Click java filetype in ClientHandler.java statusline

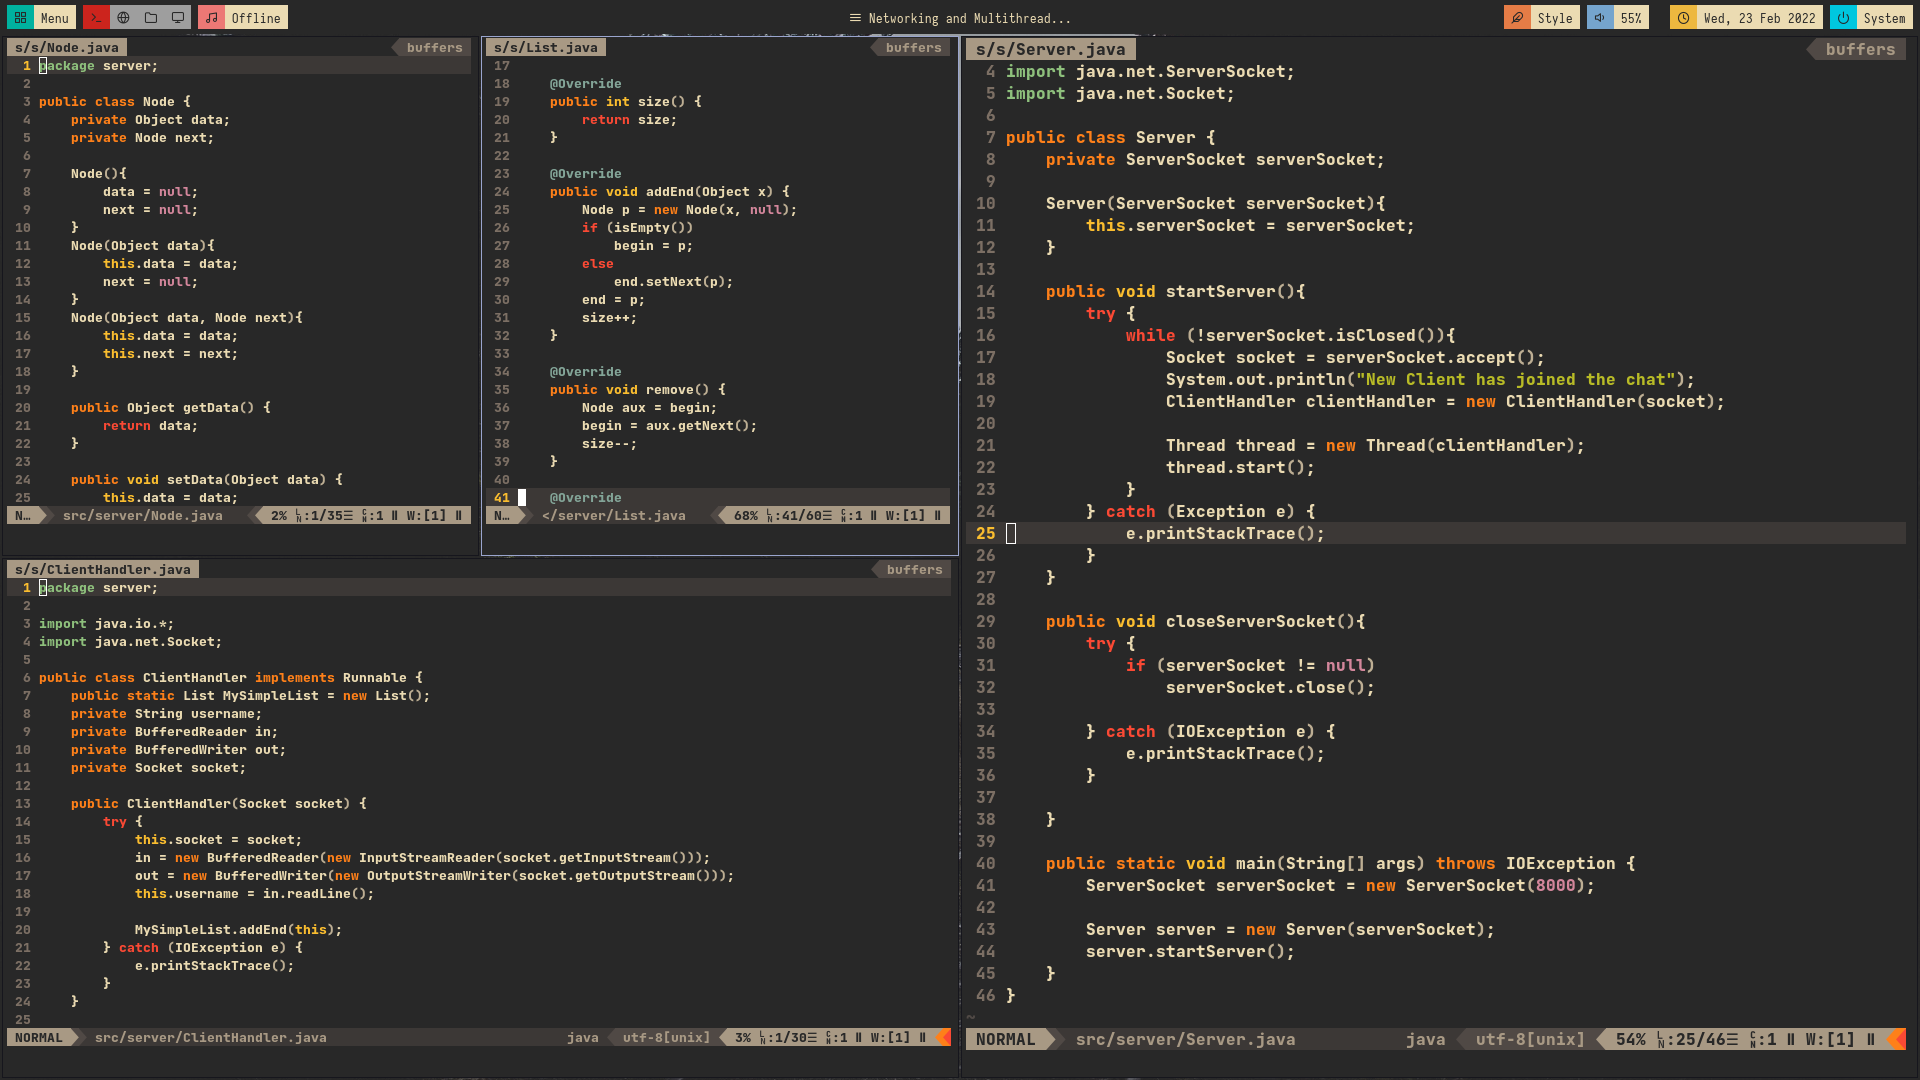point(583,1037)
